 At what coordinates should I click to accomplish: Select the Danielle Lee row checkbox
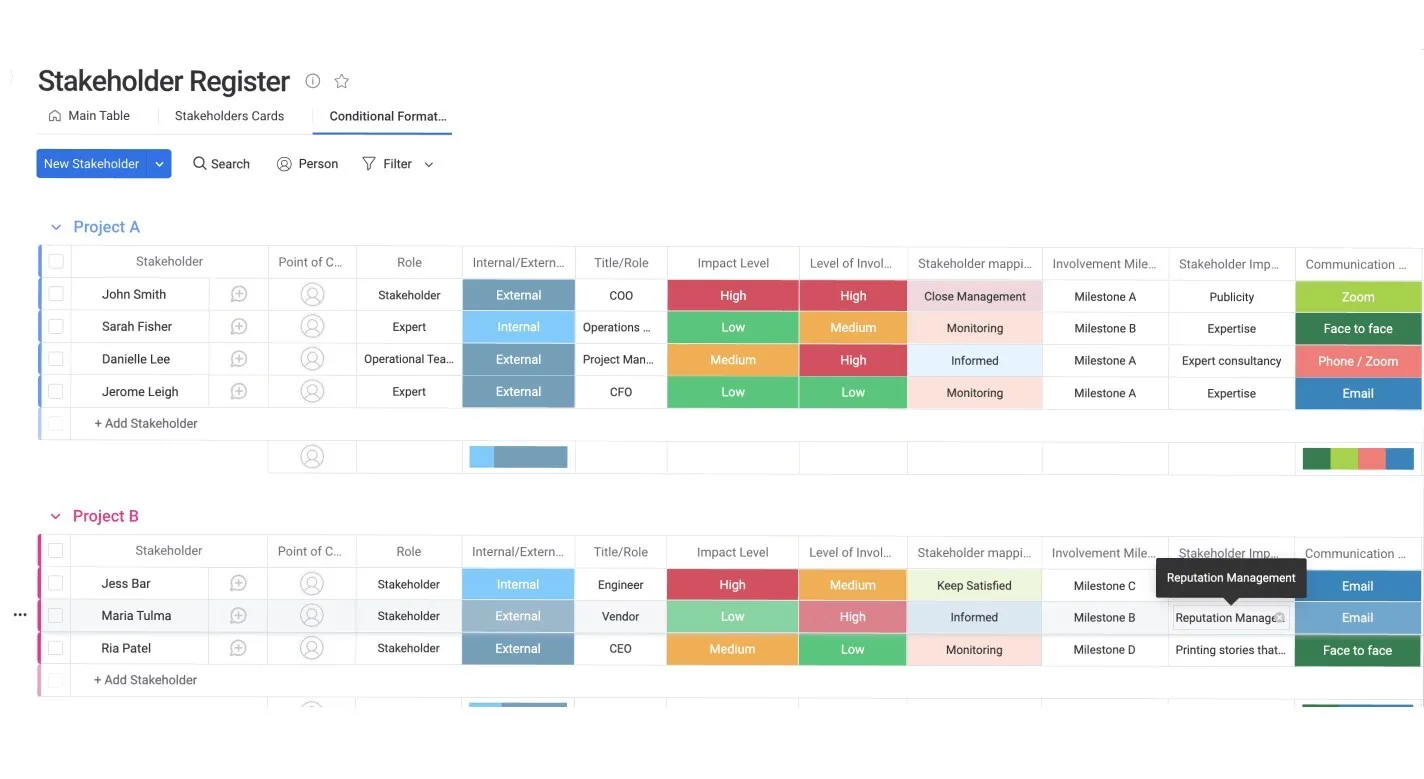click(56, 359)
